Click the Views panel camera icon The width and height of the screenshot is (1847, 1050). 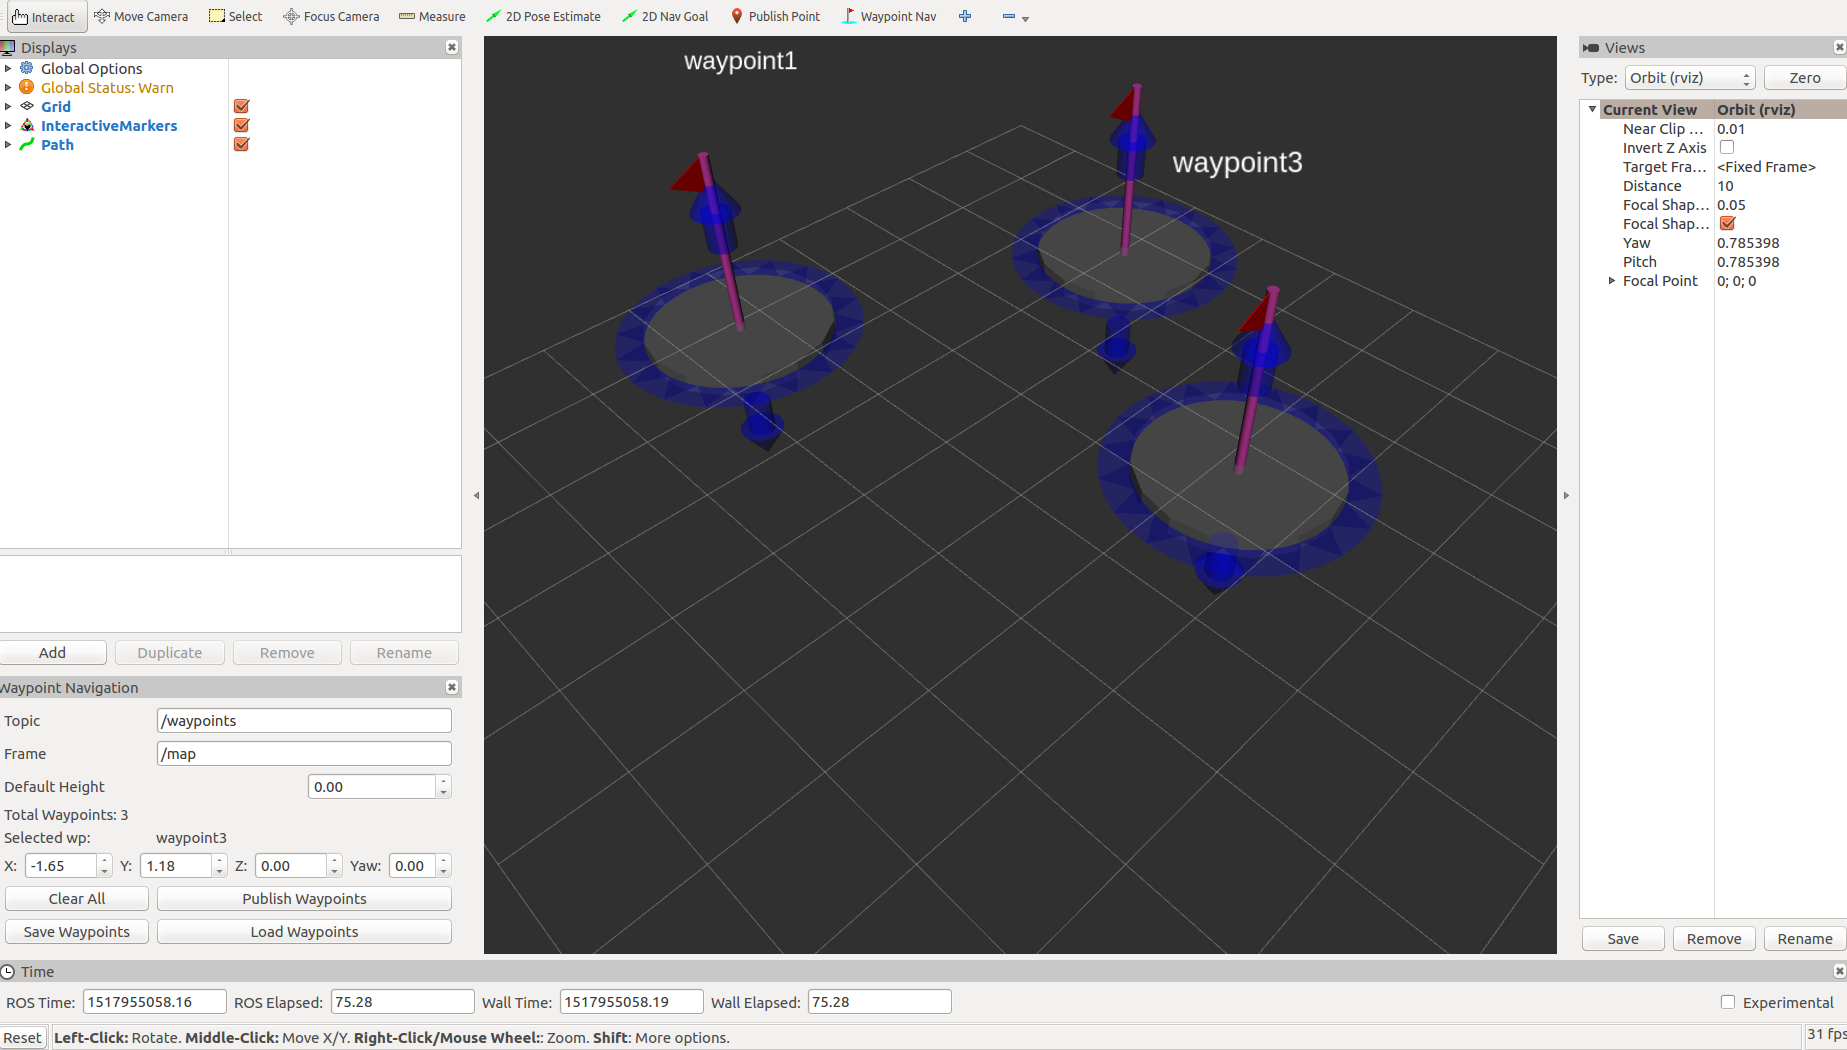1591,47
